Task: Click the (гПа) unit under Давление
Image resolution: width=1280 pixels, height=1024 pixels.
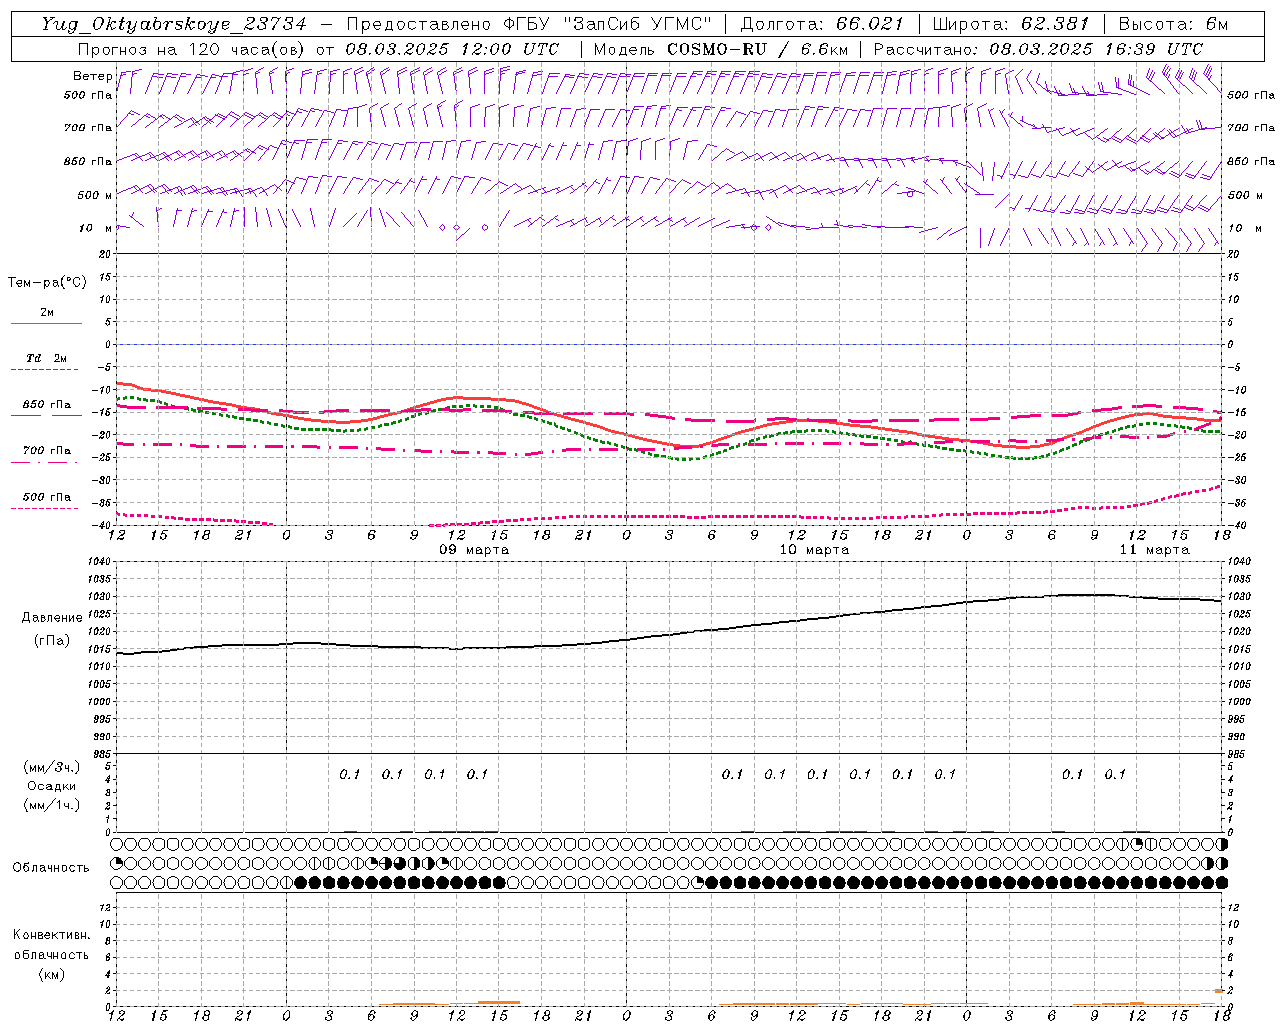Action: pyautogui.click(x=52, y=640)
